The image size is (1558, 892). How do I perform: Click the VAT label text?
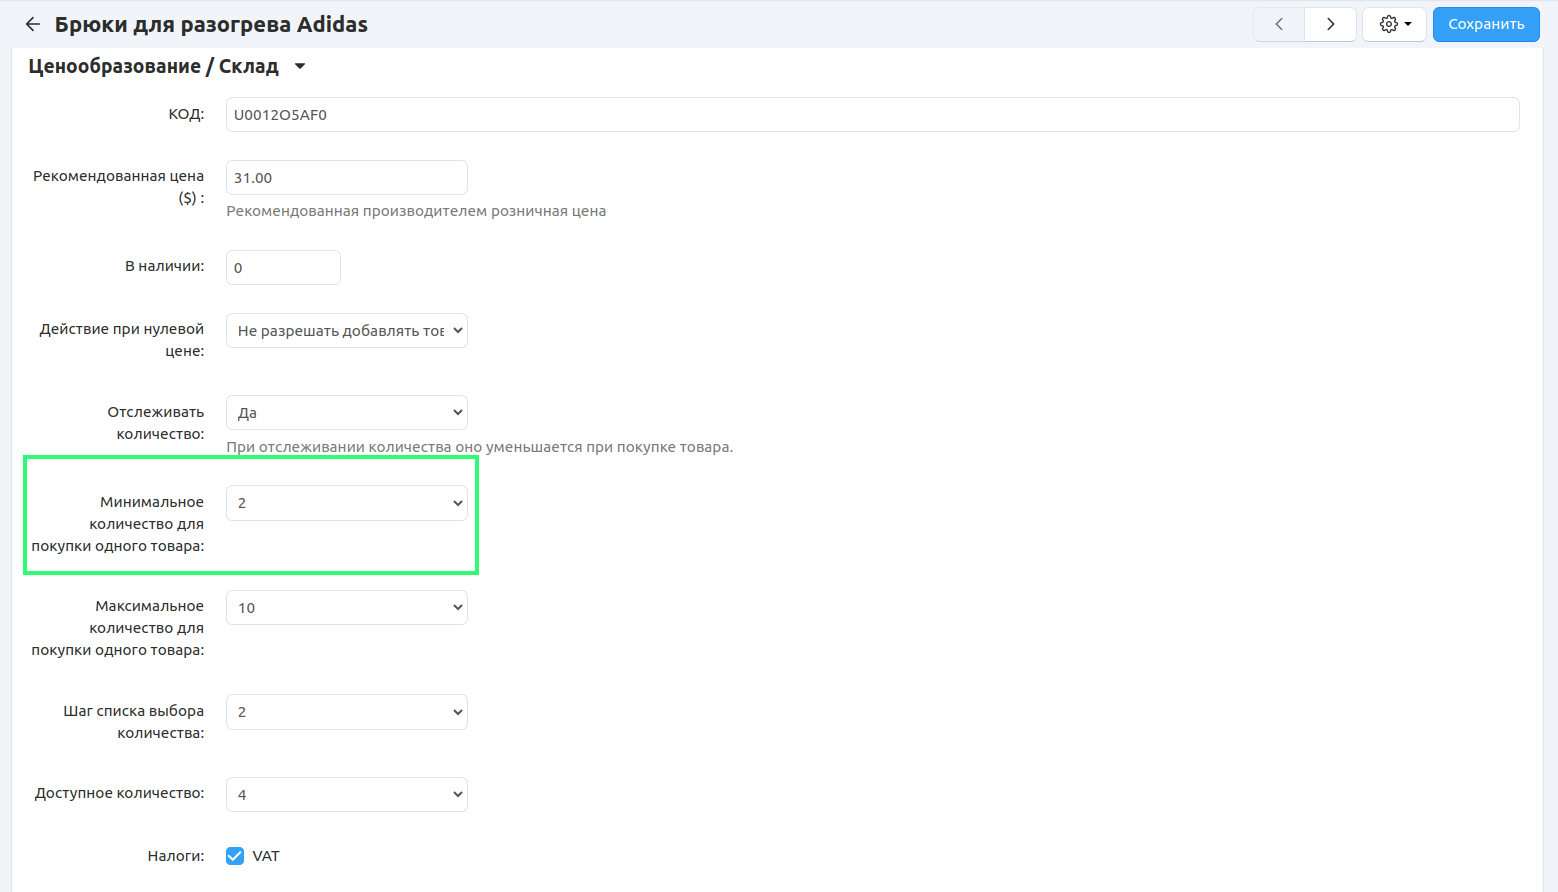[x=266, y=856]
